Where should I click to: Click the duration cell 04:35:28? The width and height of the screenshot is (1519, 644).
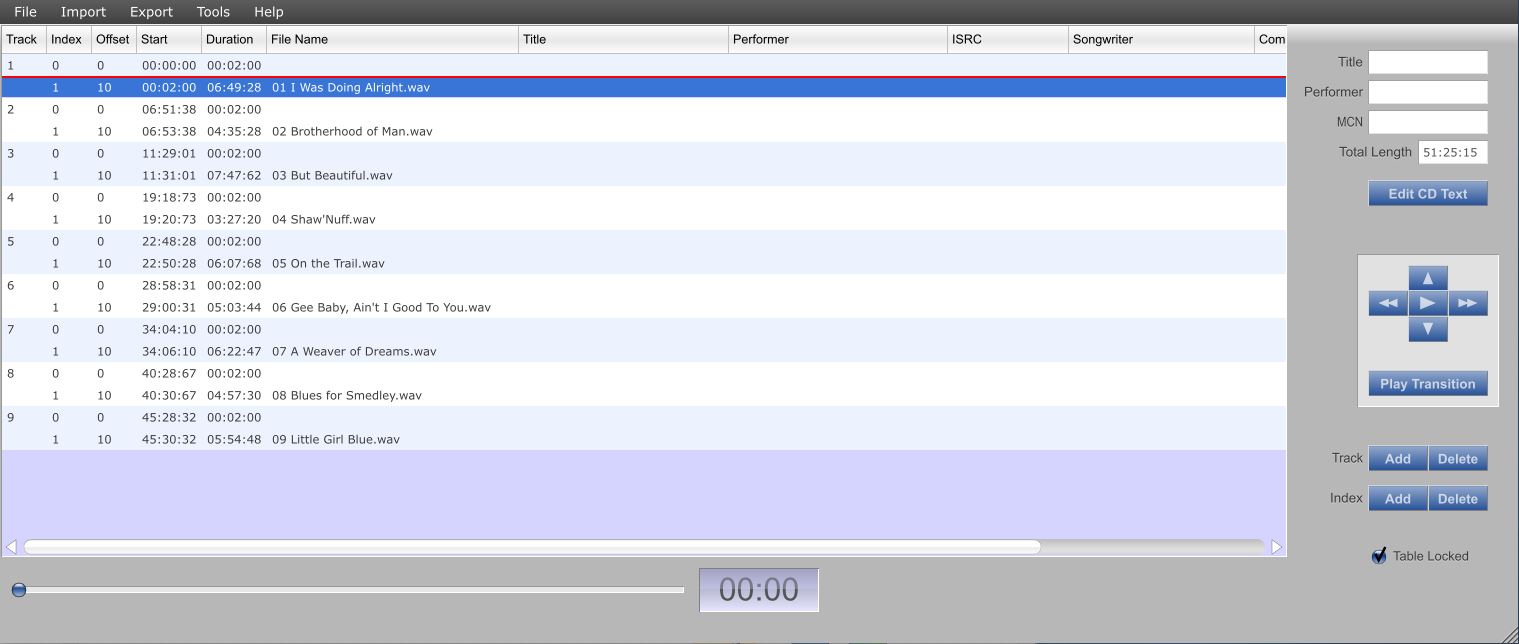[x=234, y=131]
